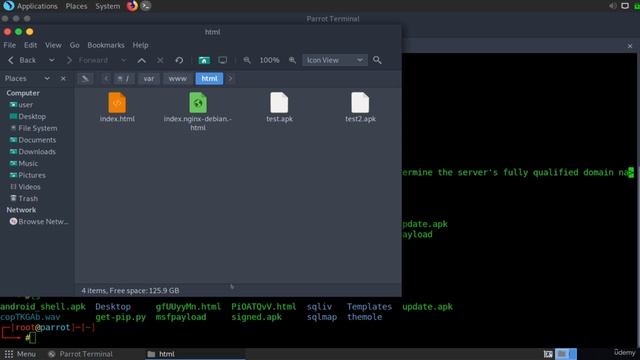Click the Parrot logo Applications icon
640x360 pixels.
pos(9,6)
